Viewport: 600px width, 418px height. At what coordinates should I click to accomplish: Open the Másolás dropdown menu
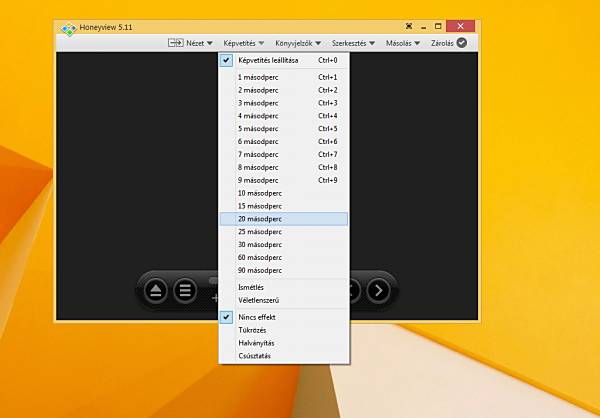coord(403,43)
